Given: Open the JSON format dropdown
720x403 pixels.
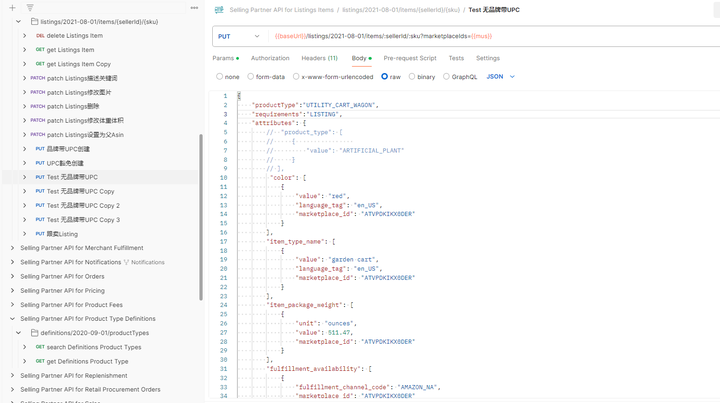Looking at the screenshot, I should (x=500, y=77).
